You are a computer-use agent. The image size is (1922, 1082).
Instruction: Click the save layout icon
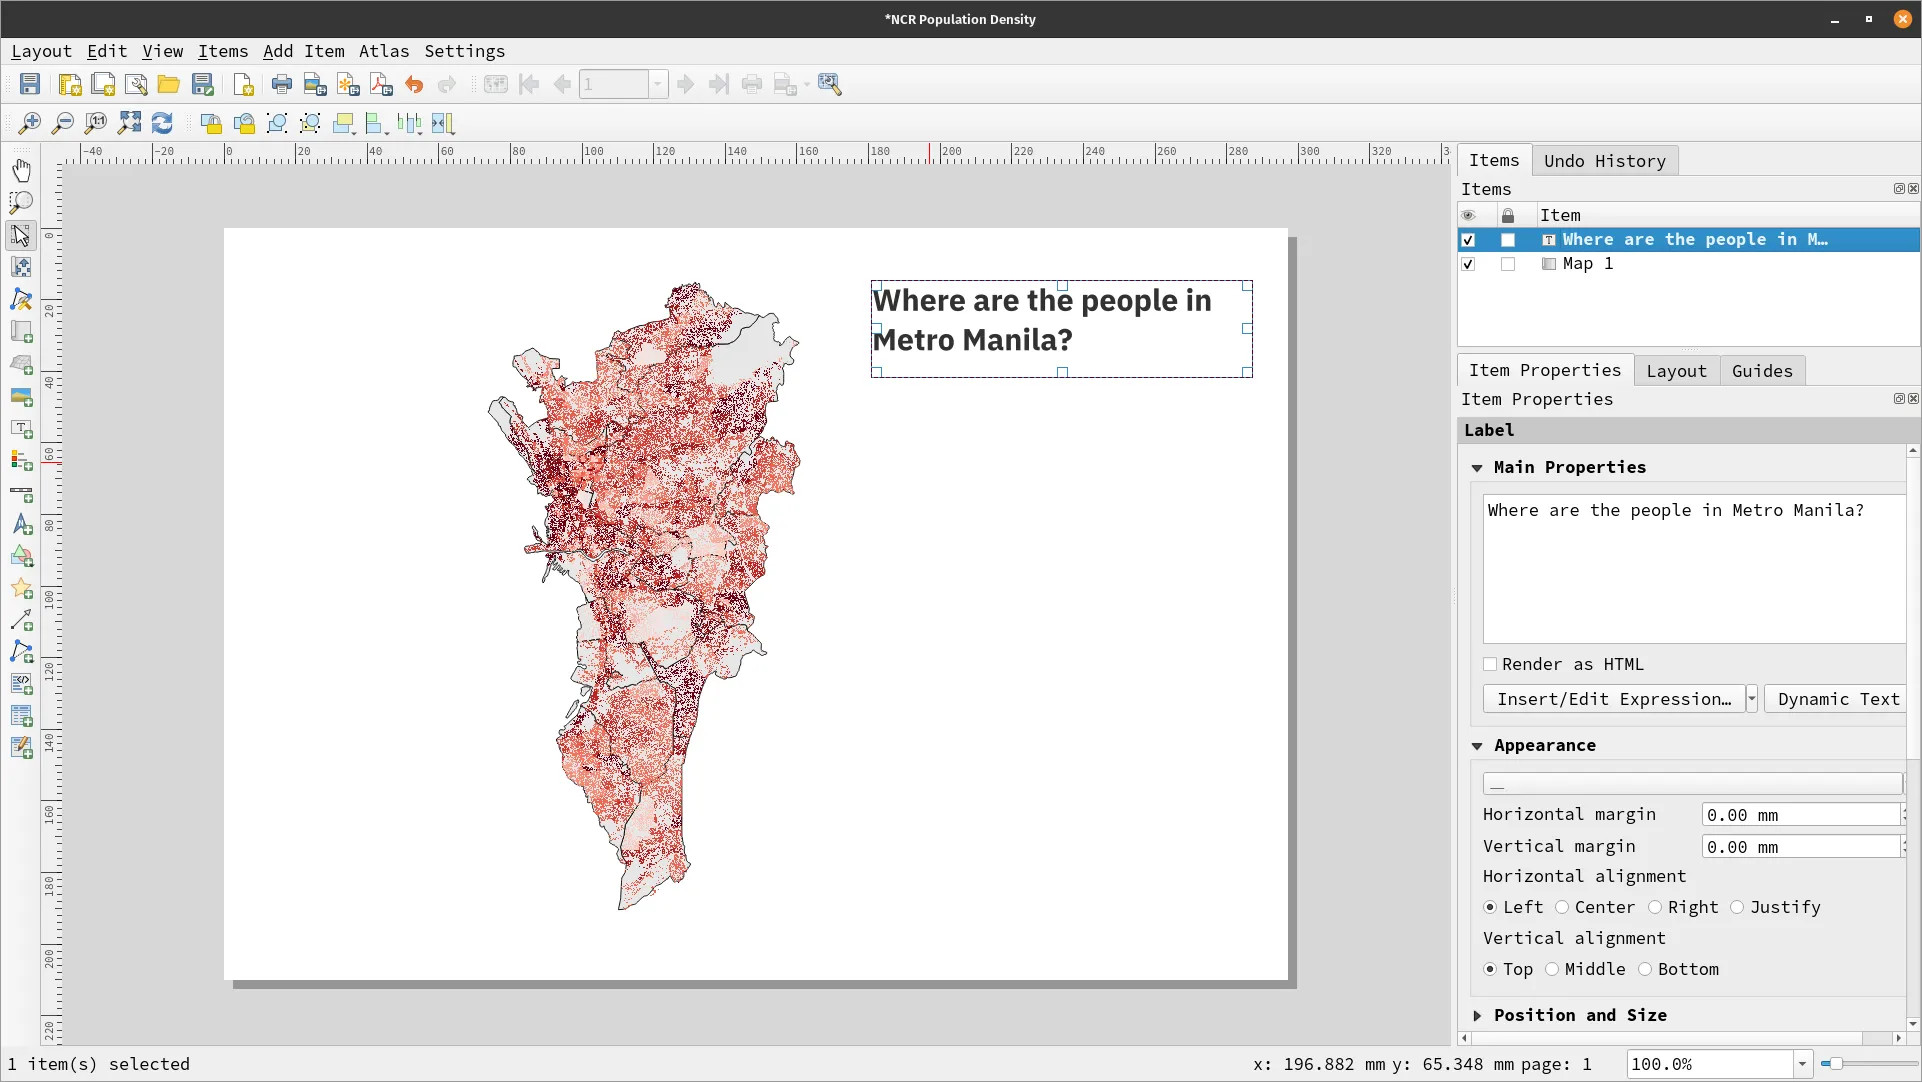[x=29, y=83]
